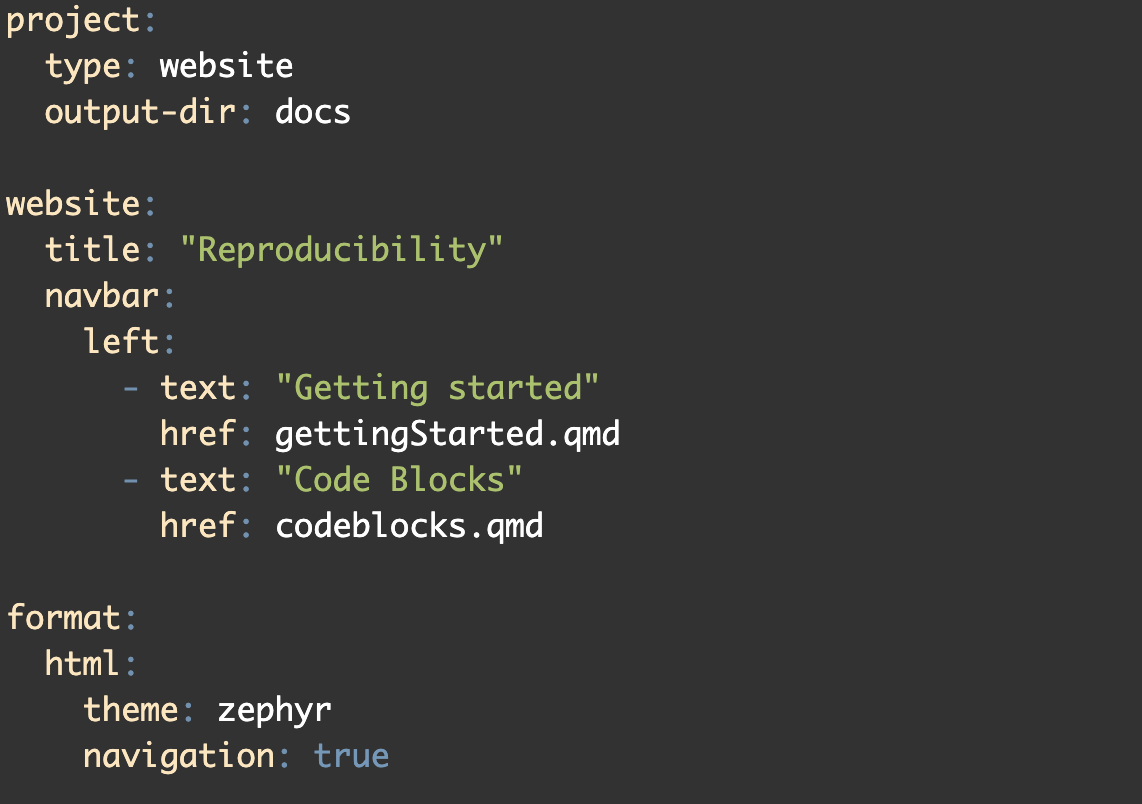This screenshot has width=1142, height=804.
Task: Click the 'title' key
Action: point(92,250)
